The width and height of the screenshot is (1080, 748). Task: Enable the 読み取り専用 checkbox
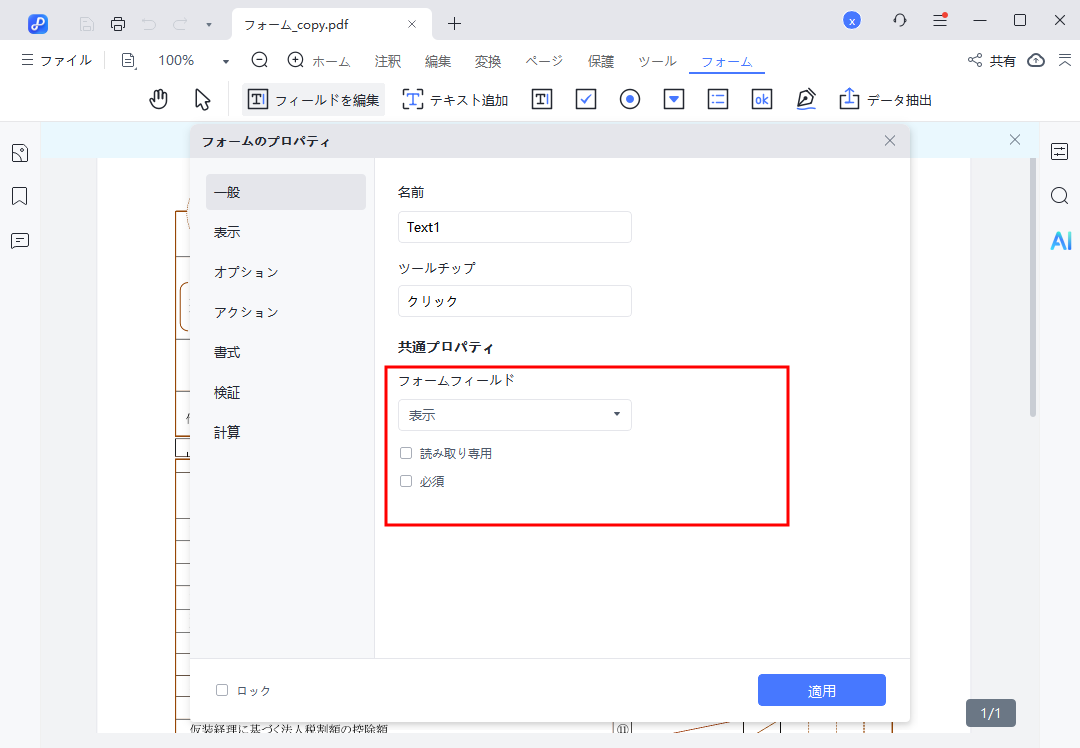pyautogui.click(x=405, y=452)
